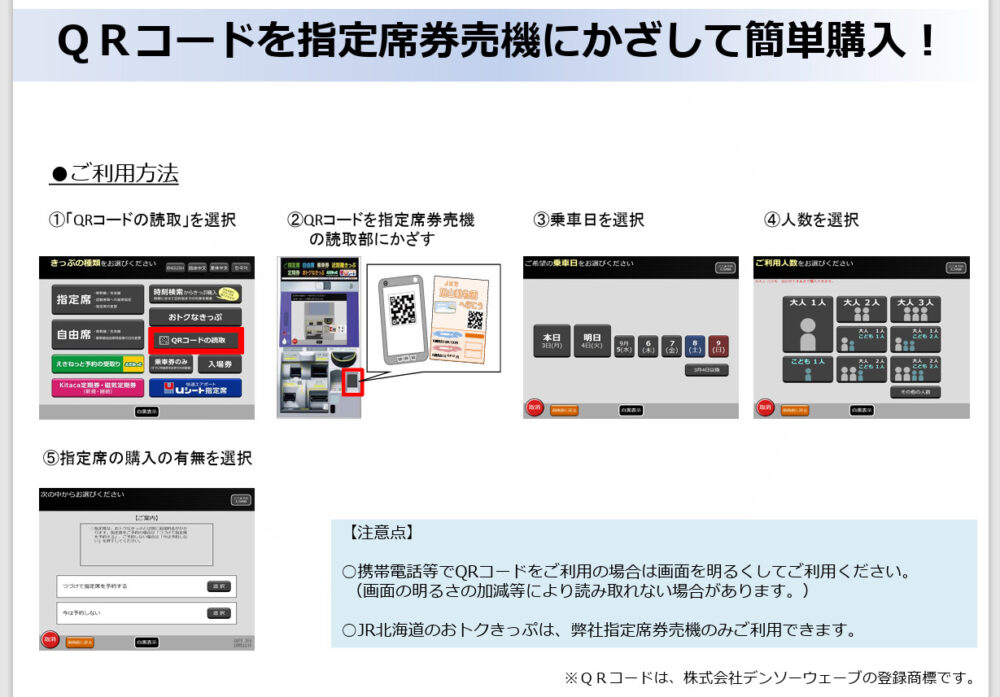Viewport: 1000px width, 697px height.
Task: Choose こども 1人 single child option
Action: click(807, 369)
